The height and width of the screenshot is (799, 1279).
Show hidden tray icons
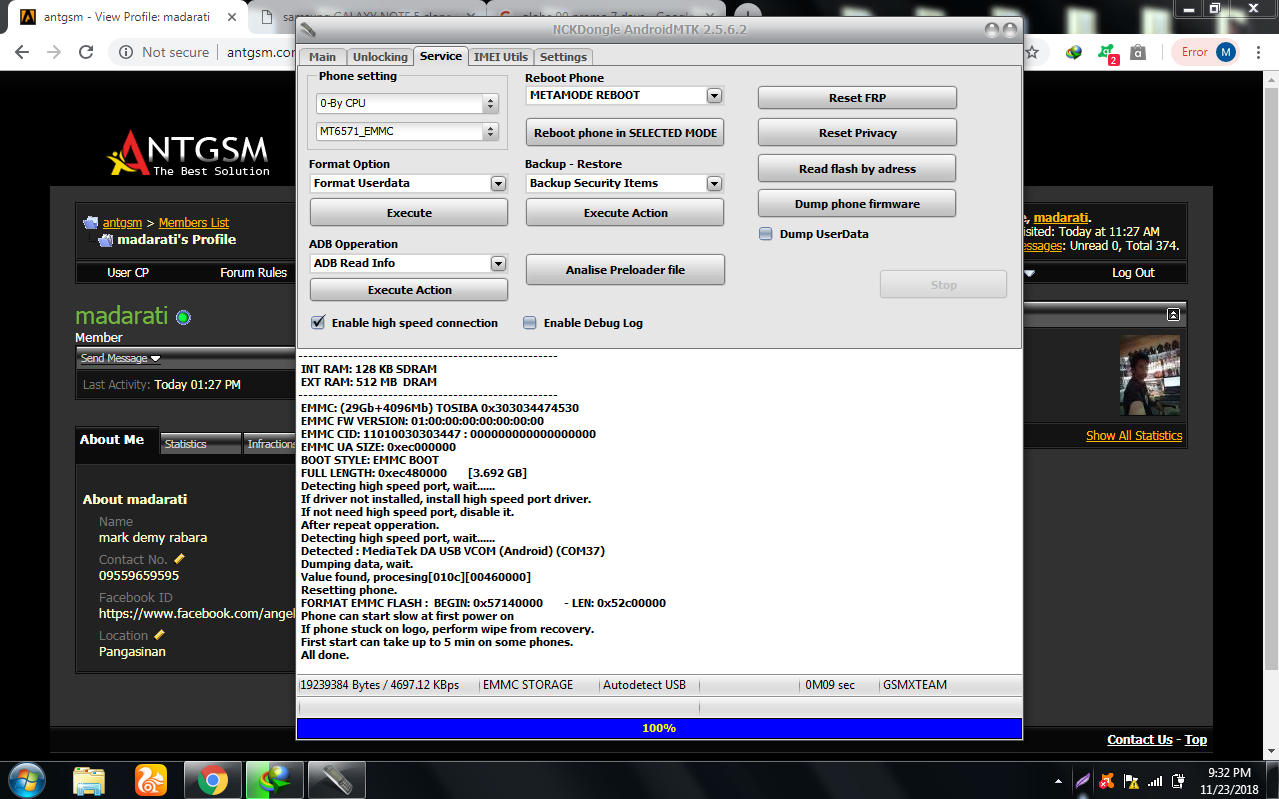[1058, 780]
